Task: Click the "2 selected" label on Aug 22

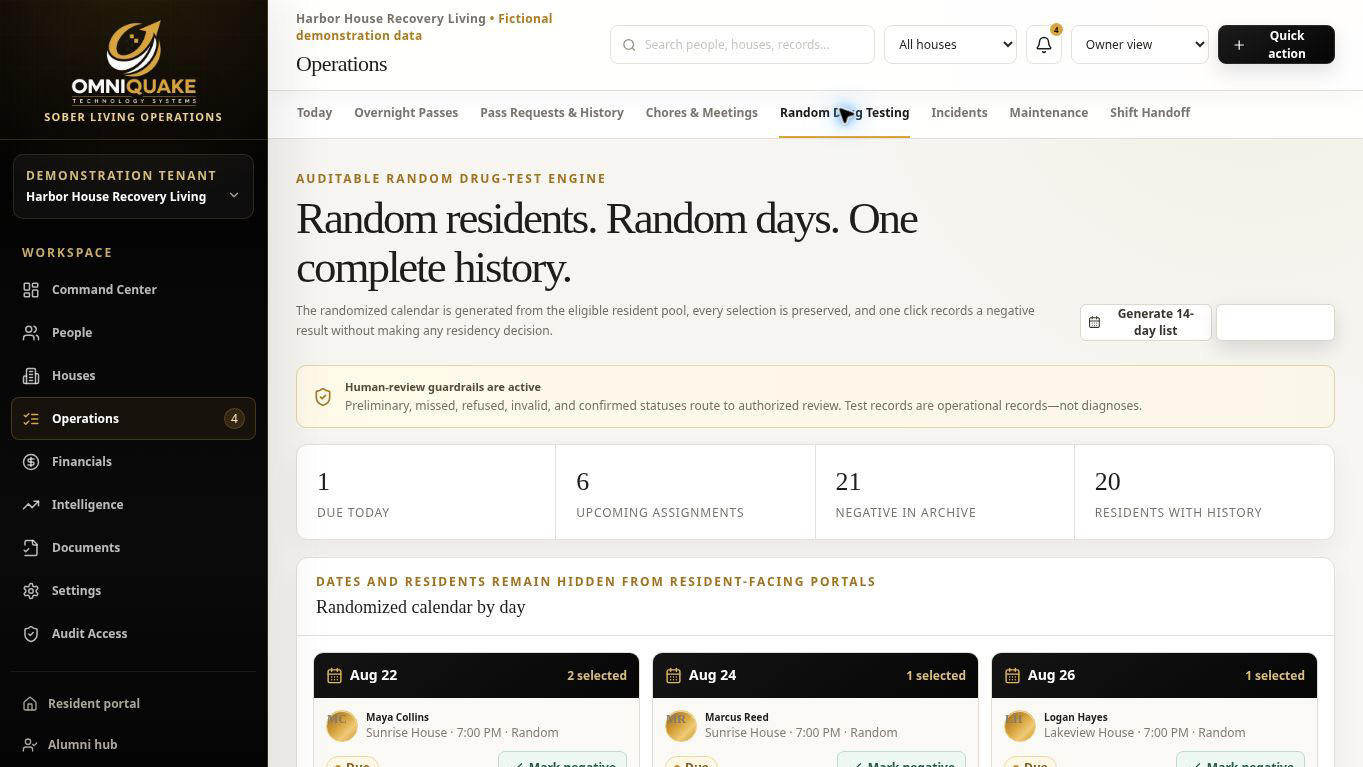Action: (597, 676)
